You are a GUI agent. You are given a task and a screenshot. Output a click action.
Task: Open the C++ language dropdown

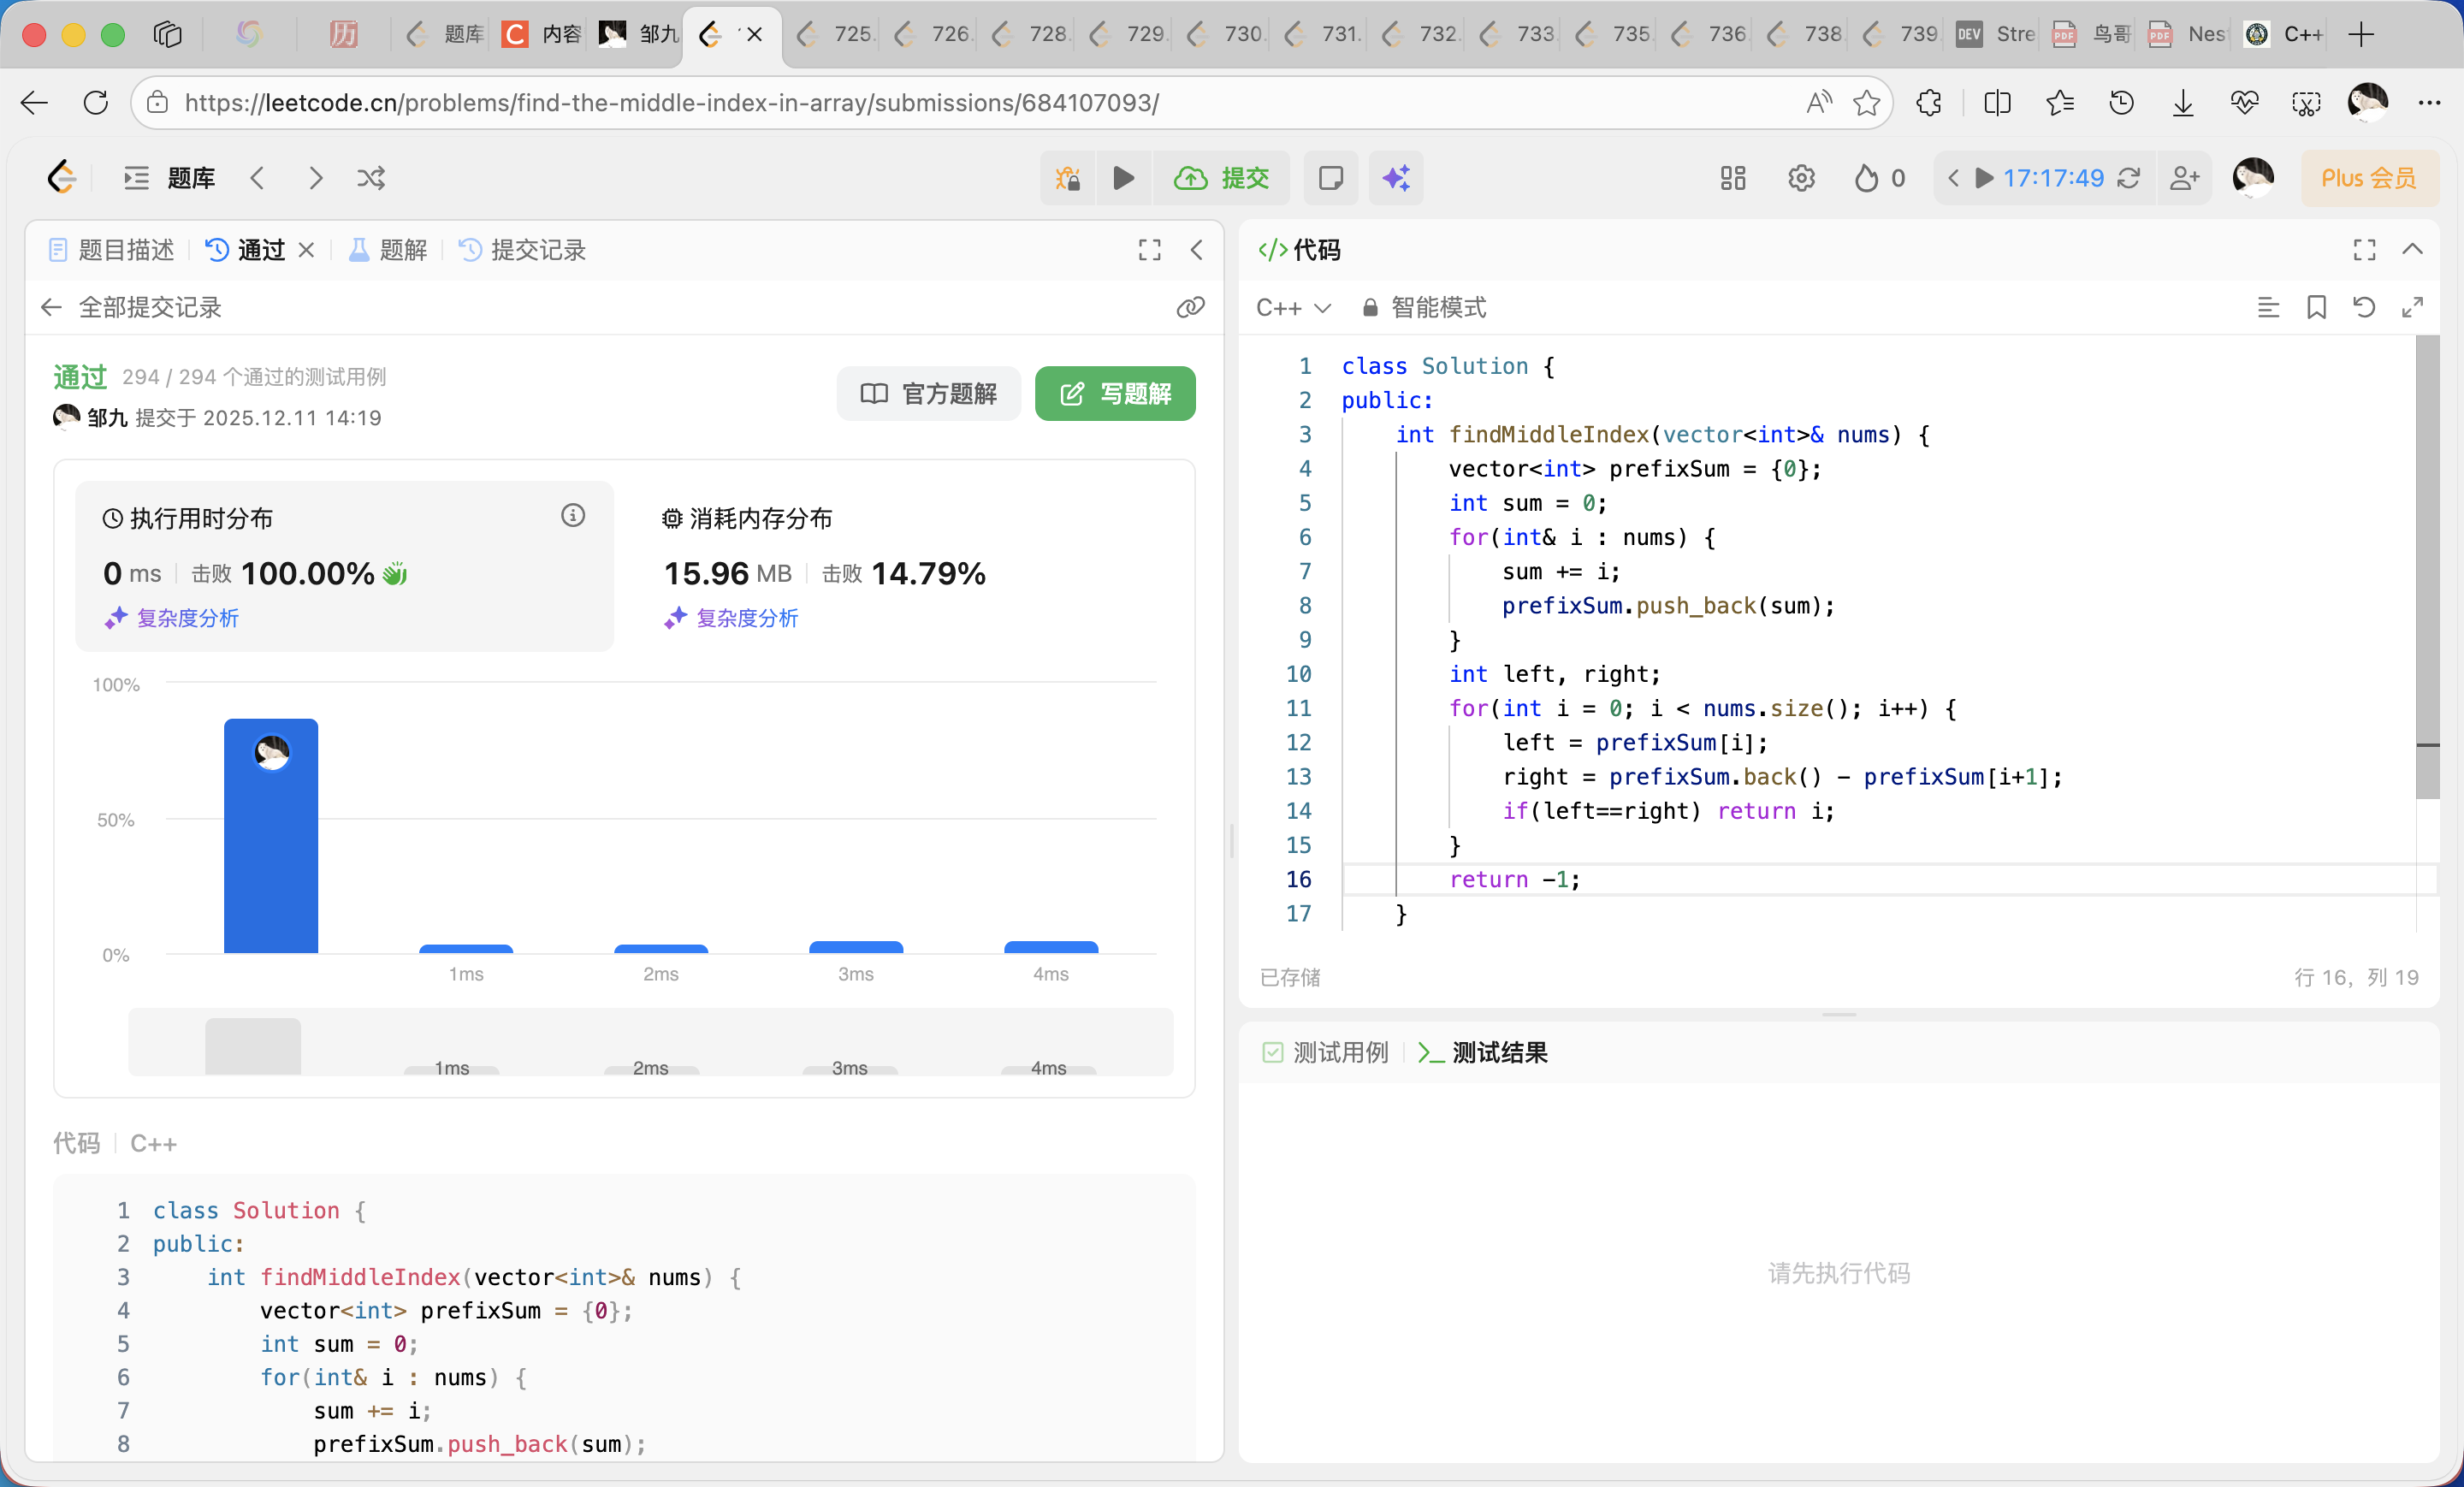point(1292,307)
